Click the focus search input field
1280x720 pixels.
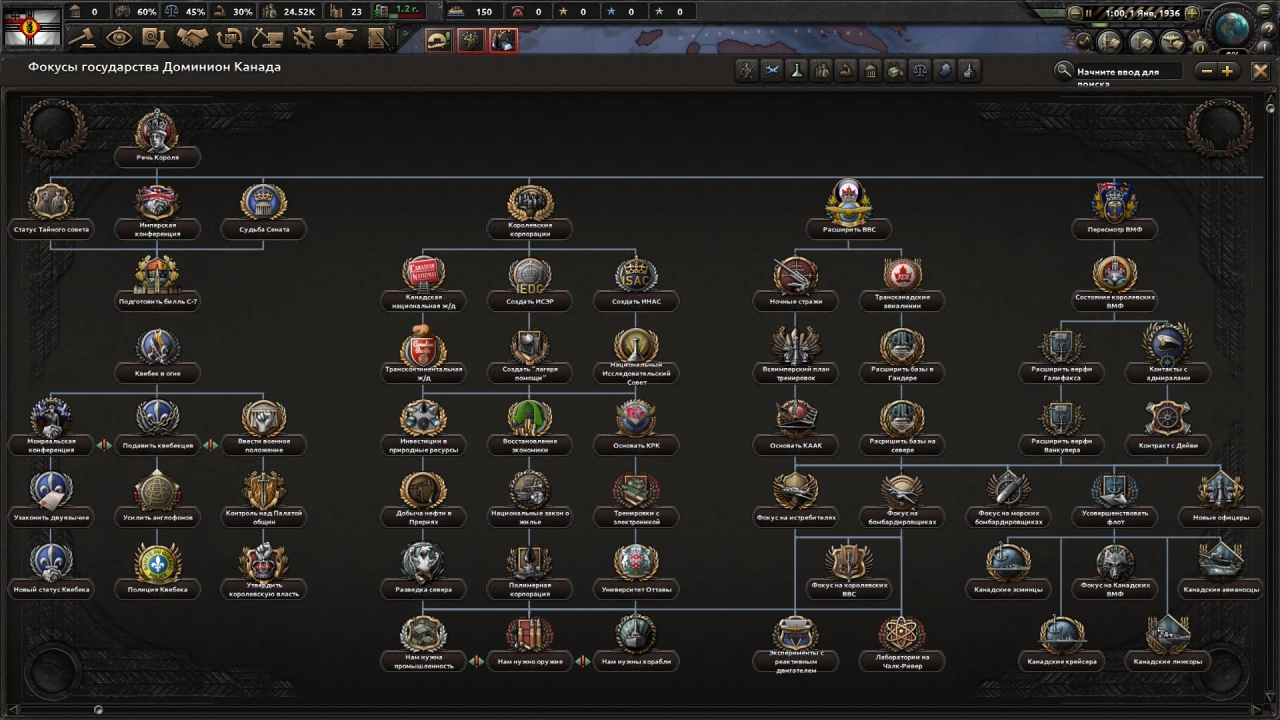1127,72
